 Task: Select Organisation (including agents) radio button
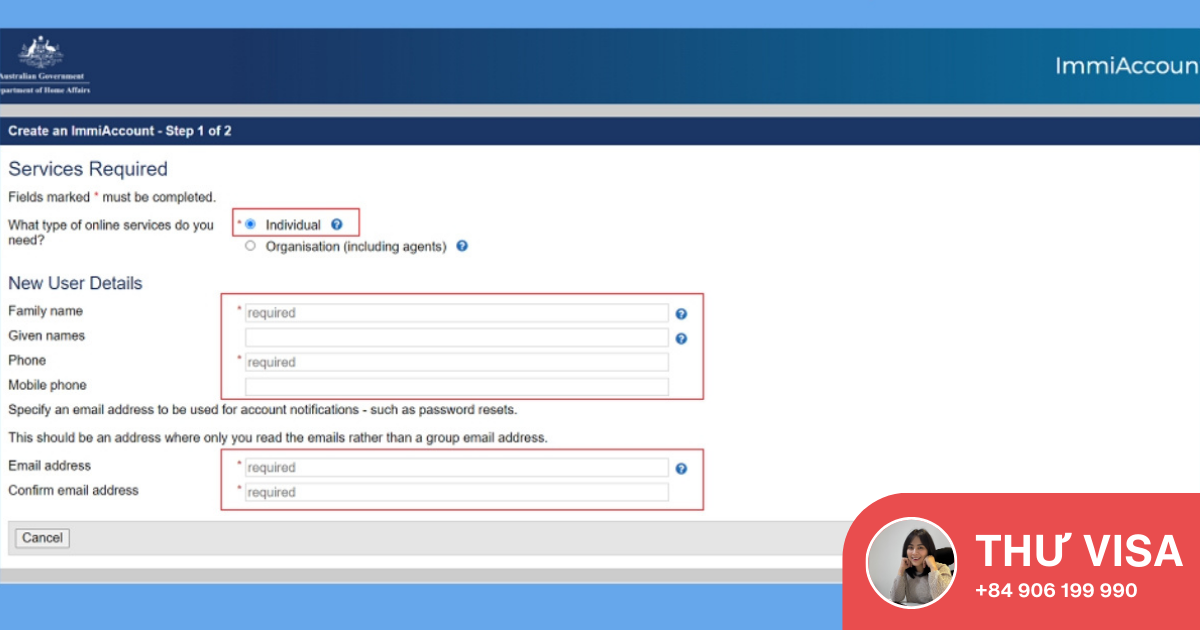(x=250, y=246)
